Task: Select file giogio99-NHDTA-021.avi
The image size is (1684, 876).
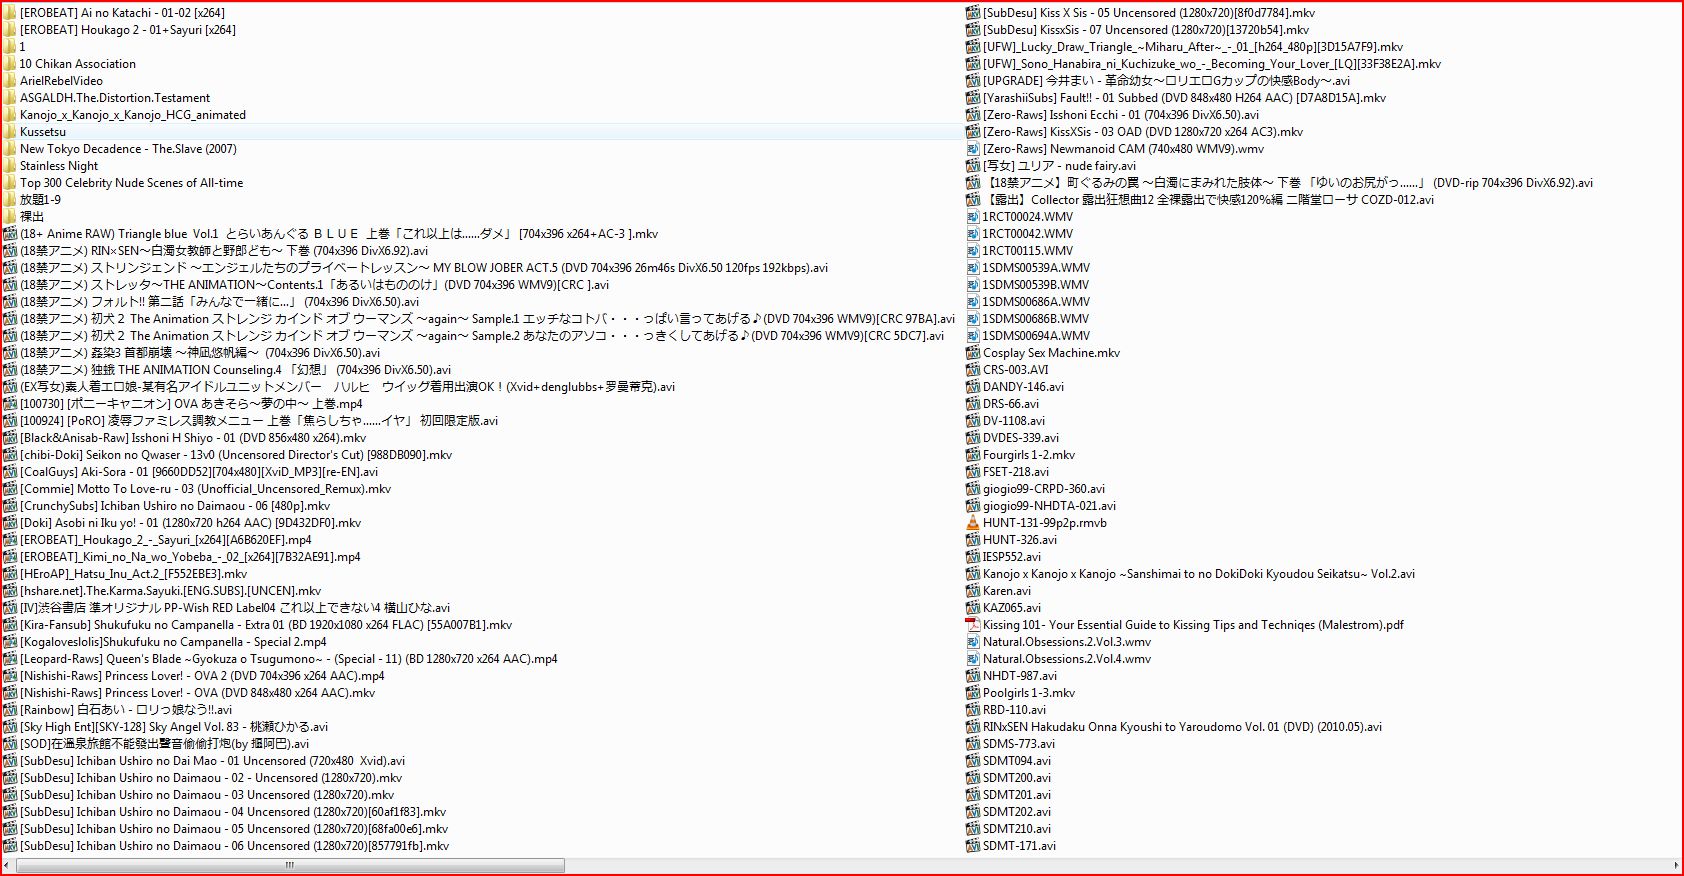Action: point(1049,505)
